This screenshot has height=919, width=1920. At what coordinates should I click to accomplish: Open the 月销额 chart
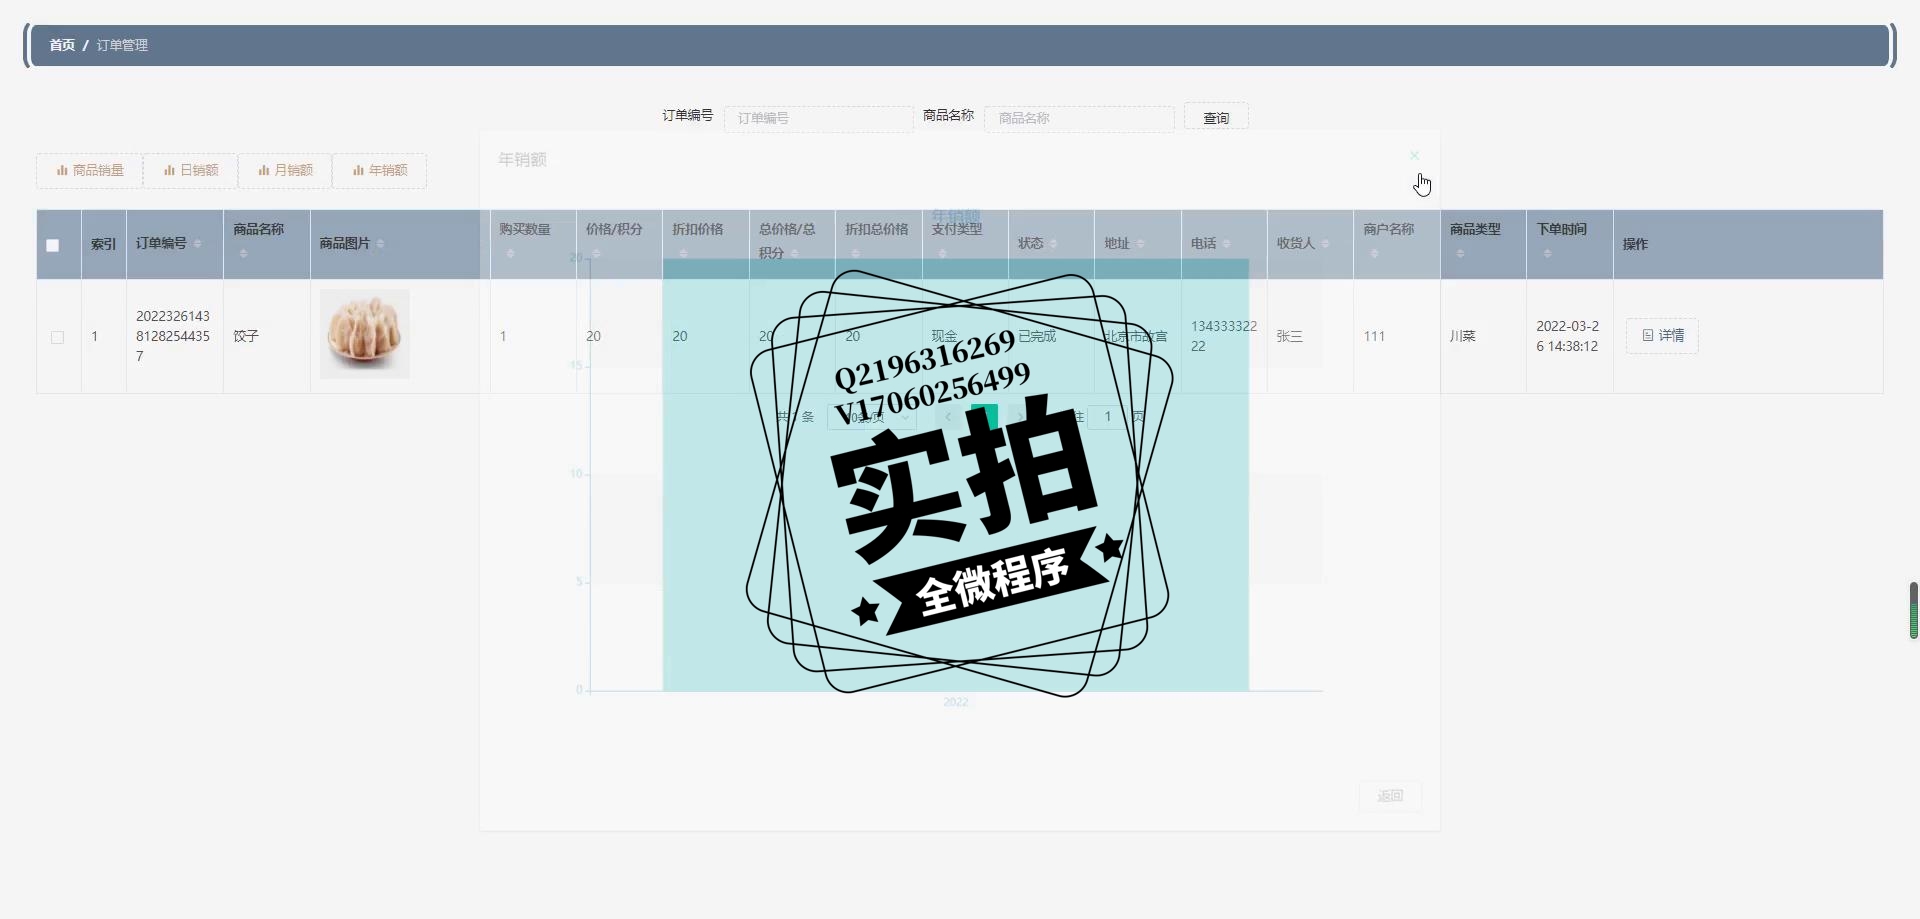pos(285,171)
